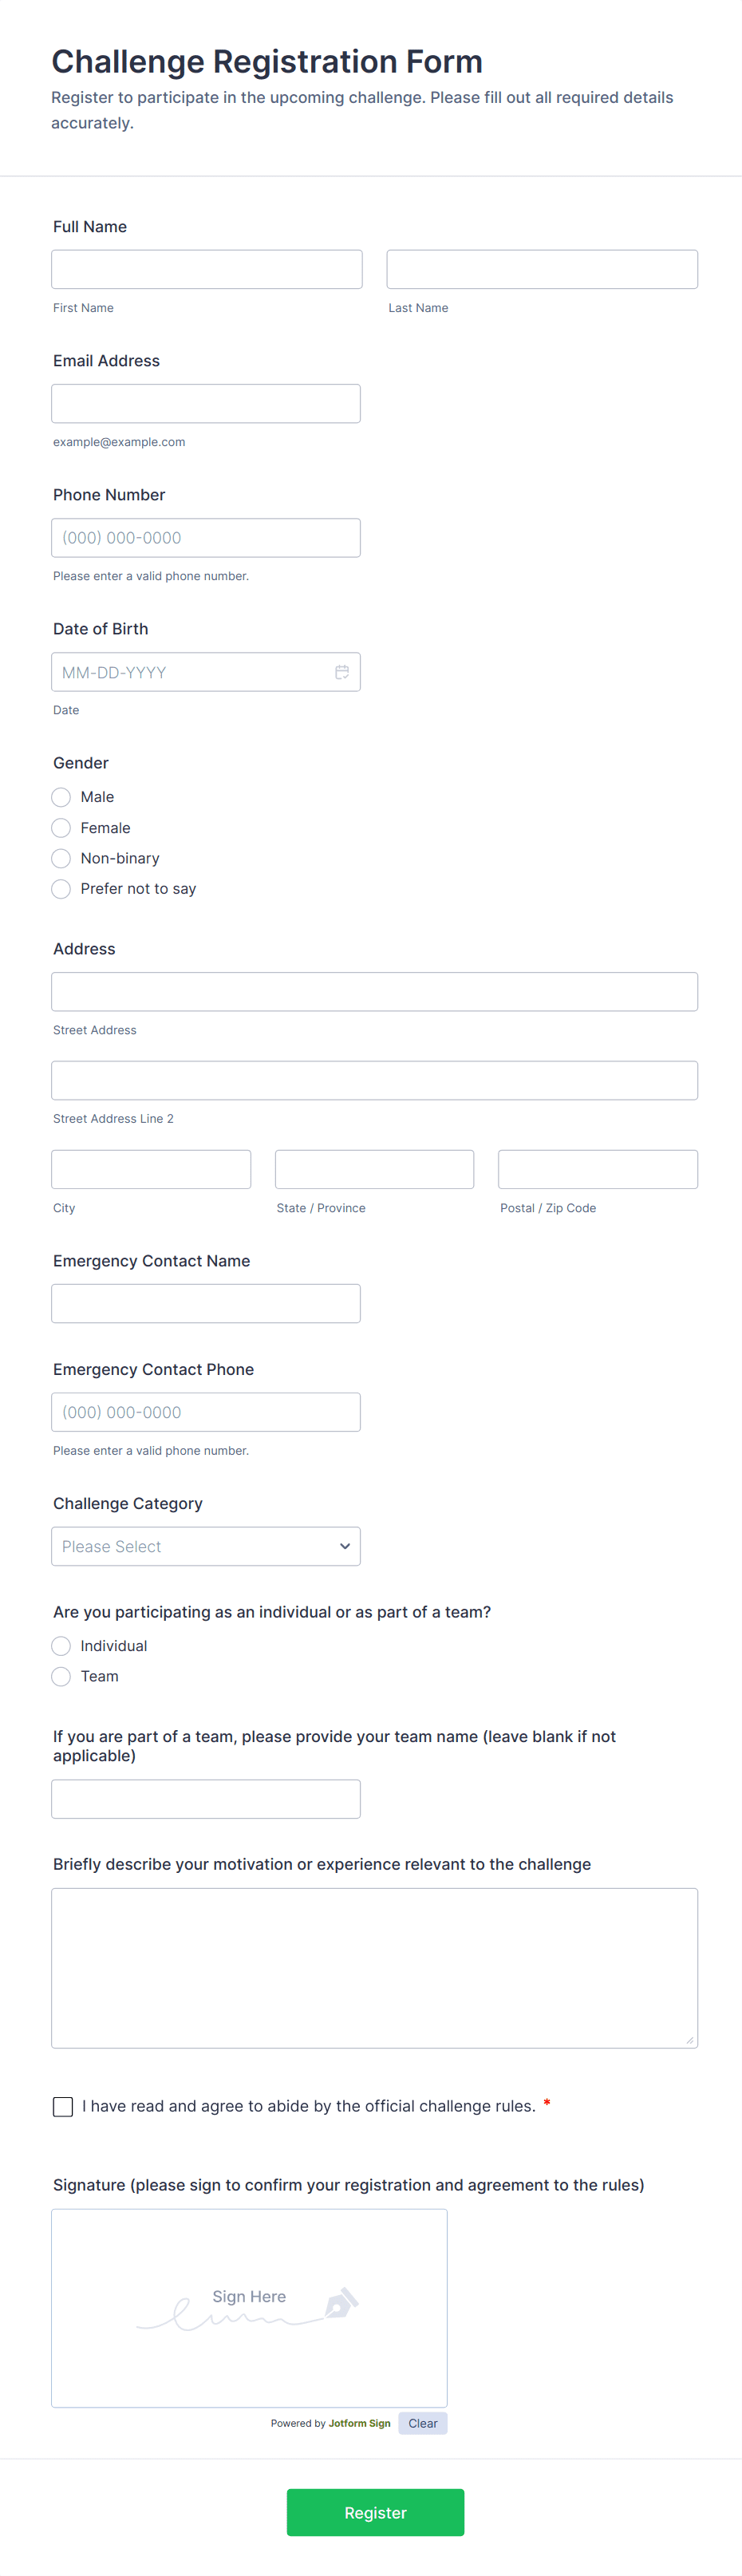This screenshot has width=742, height=2576.
Task: Focus the team name input field
Action: 206,1799
